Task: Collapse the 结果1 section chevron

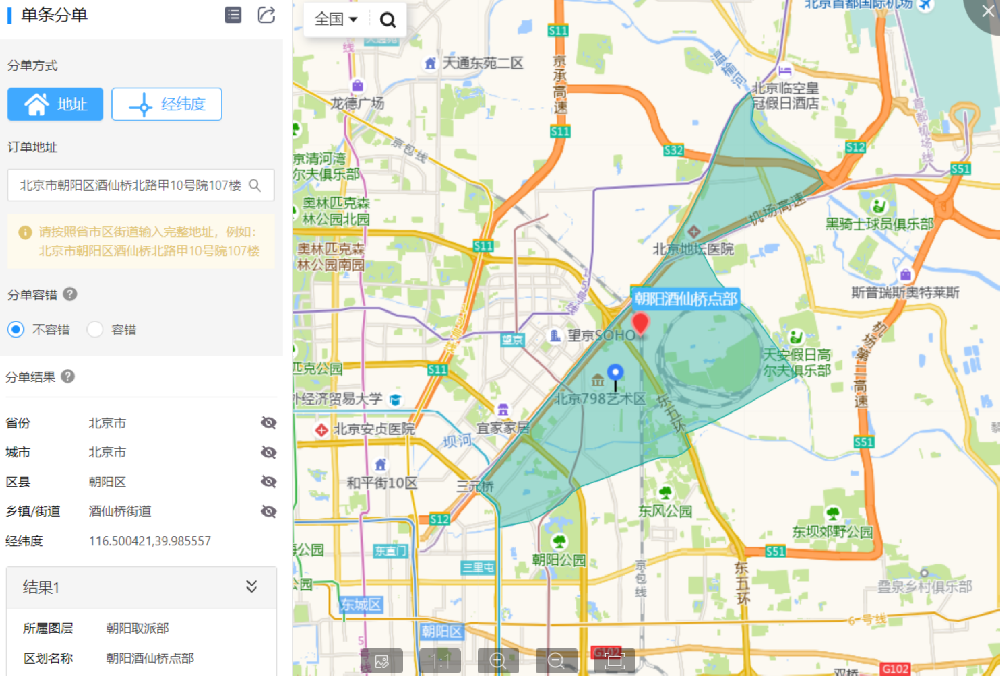Action: click(252, 587)
